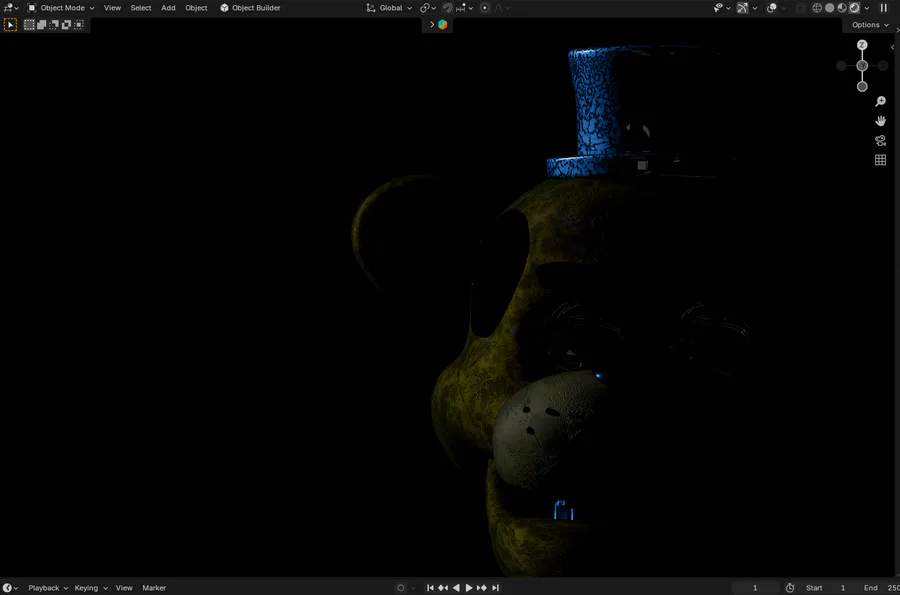This screenshot has width=900, height=595.
Task: Expand the tool header chevron arrow
Action: coord(432,25)
